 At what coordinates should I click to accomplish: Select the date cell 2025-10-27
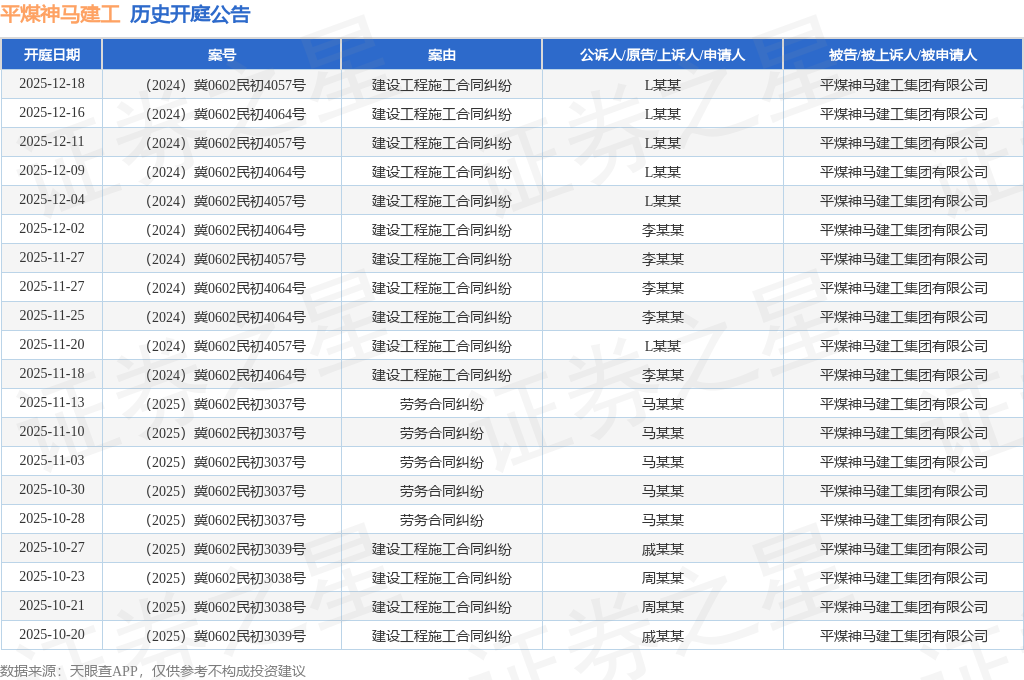point(52,547)
